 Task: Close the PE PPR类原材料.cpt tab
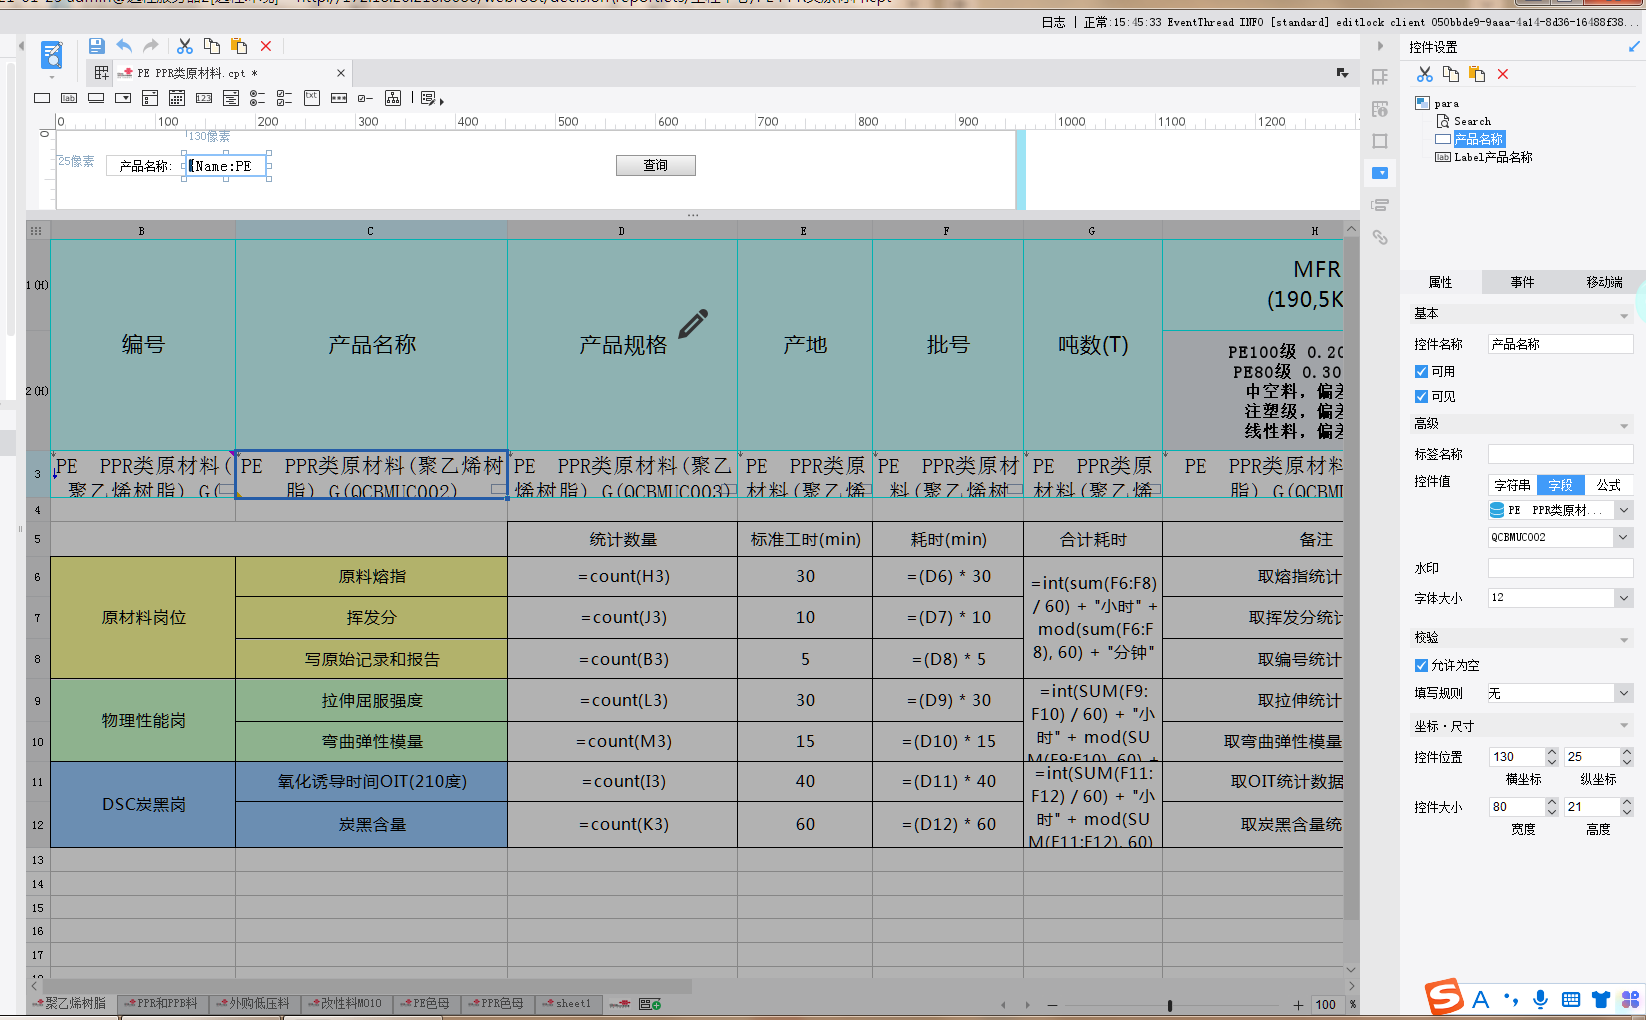pos(341,73)
